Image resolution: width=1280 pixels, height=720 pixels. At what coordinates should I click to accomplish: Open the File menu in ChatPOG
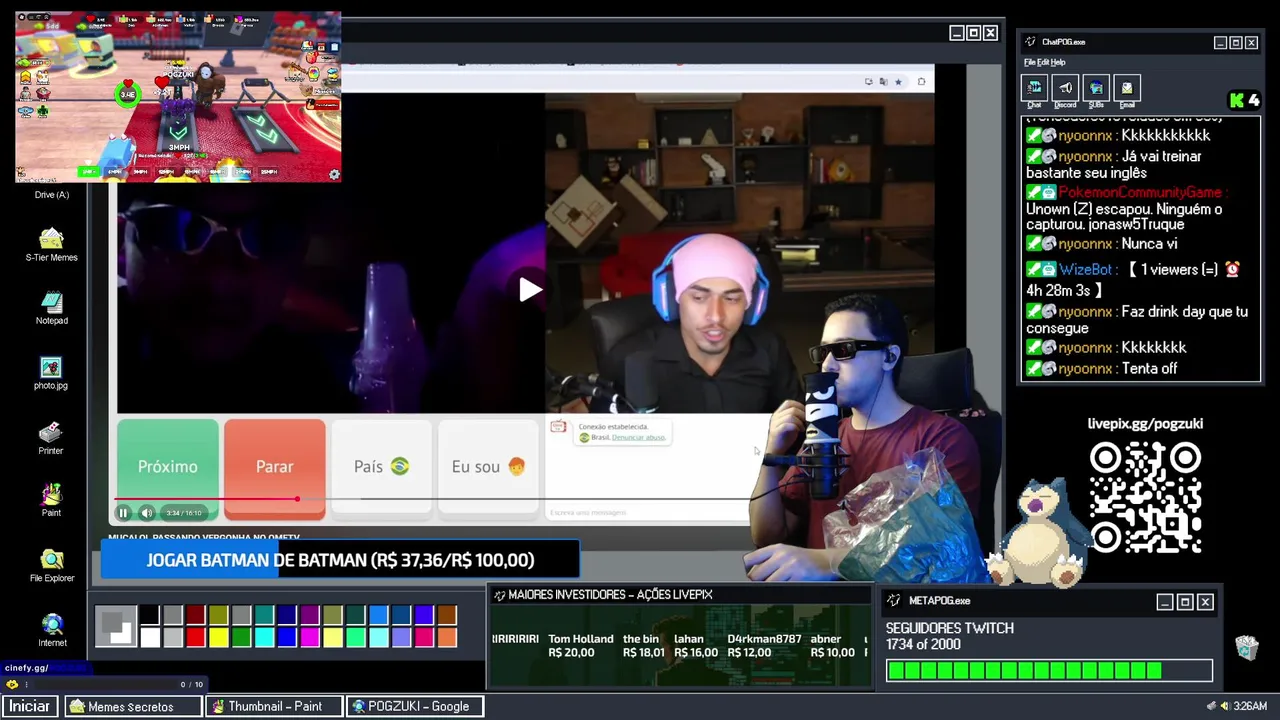pos(1029,62)
